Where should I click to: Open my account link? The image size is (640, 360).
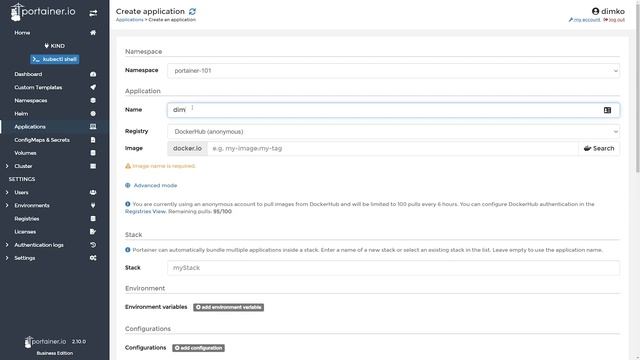tap(584, 20)
